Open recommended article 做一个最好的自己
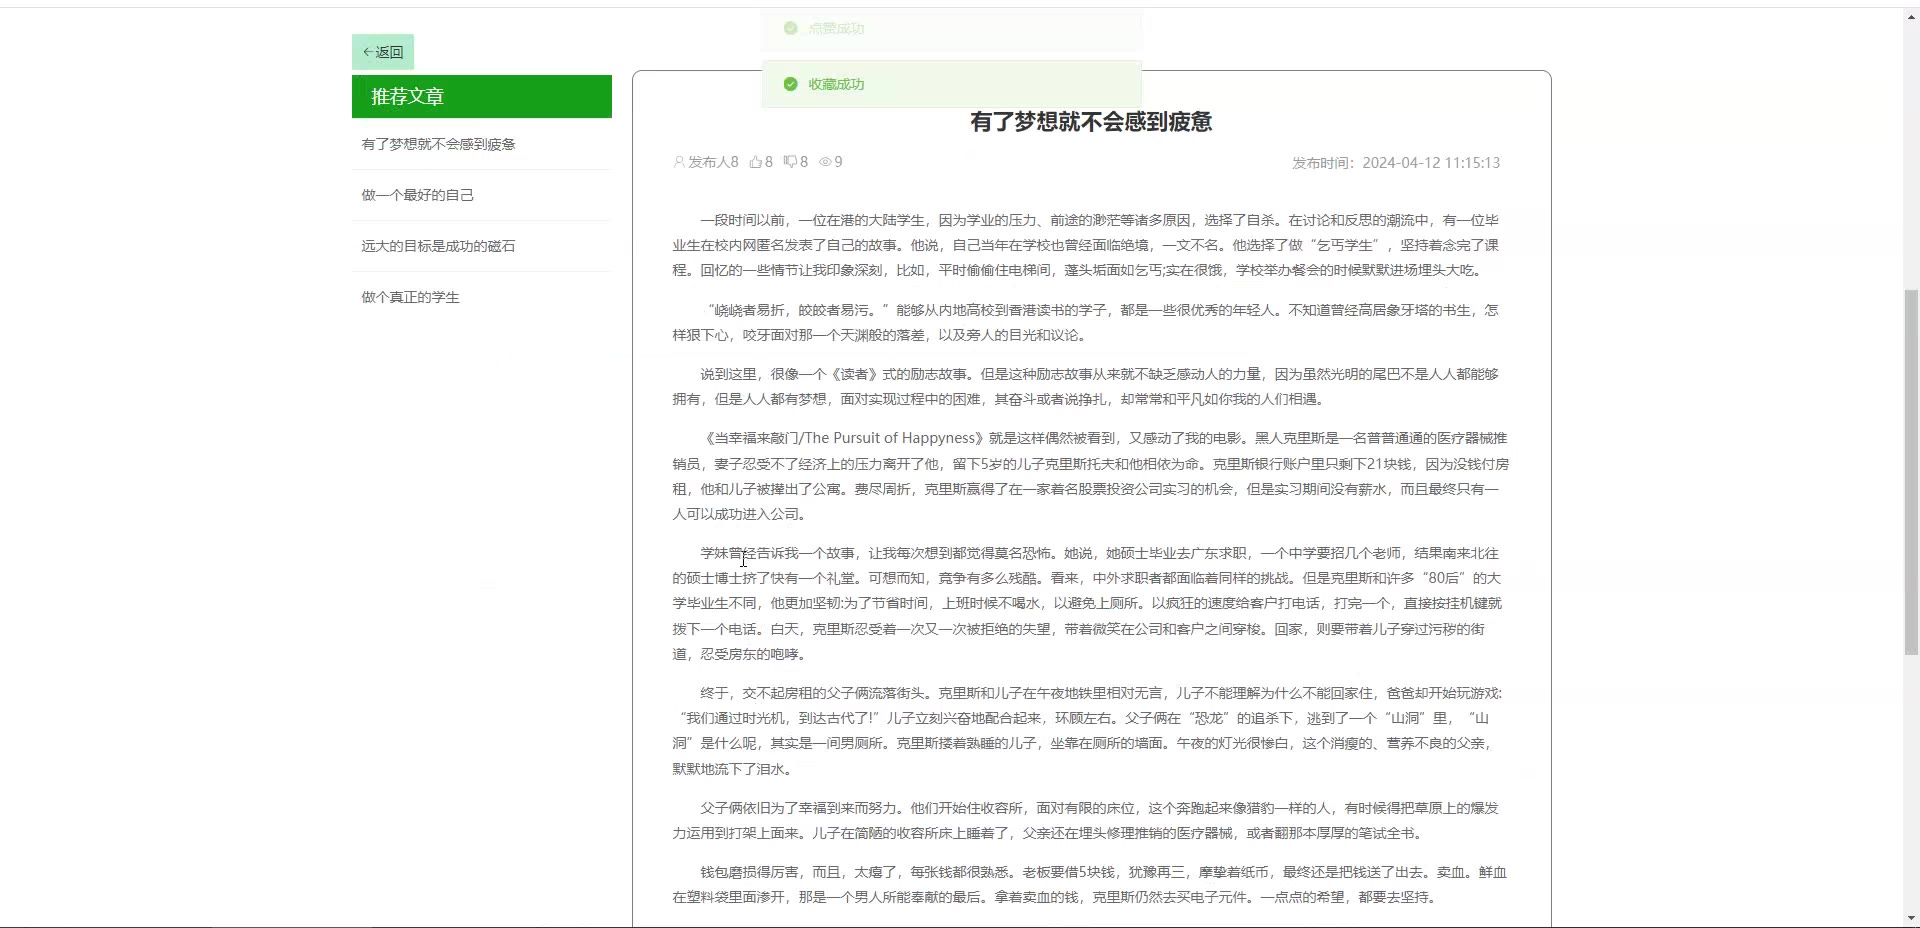 tap(417, 195)
